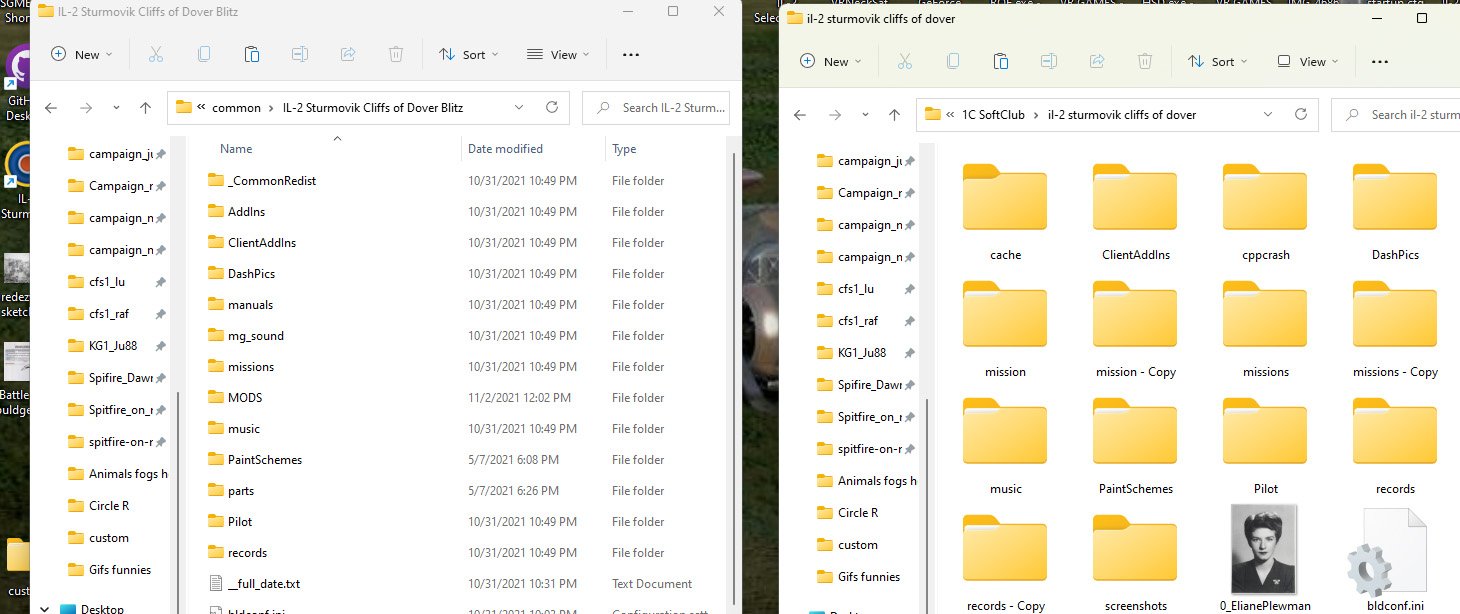Viewport: 1460px width, 614px height.
Task: Open the See more ellipsis in left Explorer toolbar
Action: click(631, 55)
